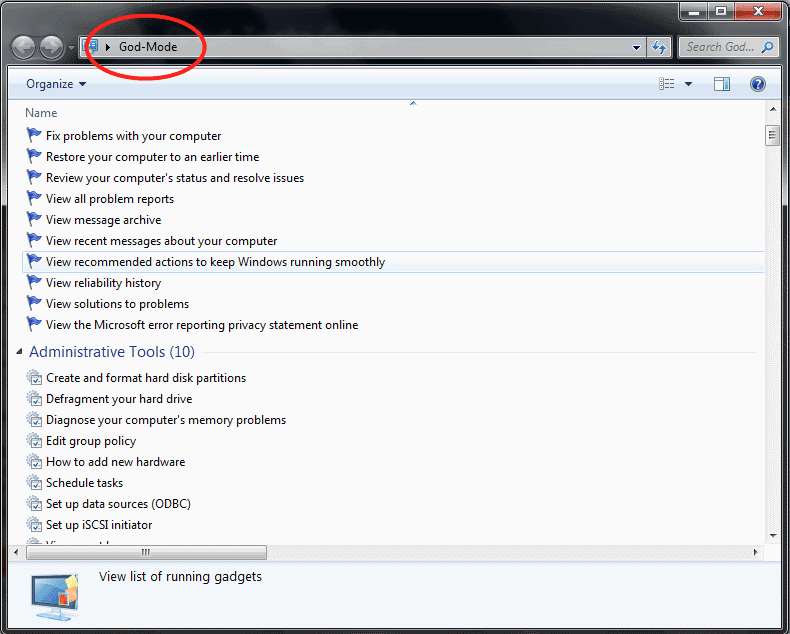Click horizontal scrollbar right arrow
Screen dimensions: 790x634
[x=755, y=552]
